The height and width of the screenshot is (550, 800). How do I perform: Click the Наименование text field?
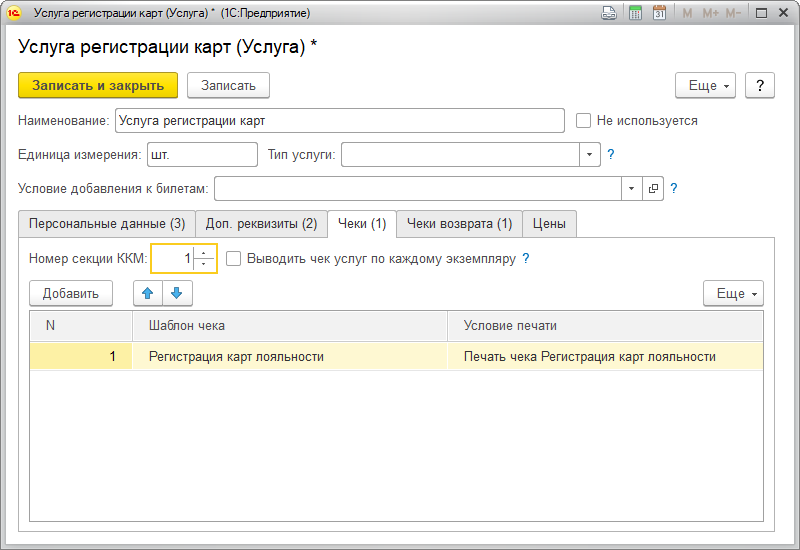340,121
